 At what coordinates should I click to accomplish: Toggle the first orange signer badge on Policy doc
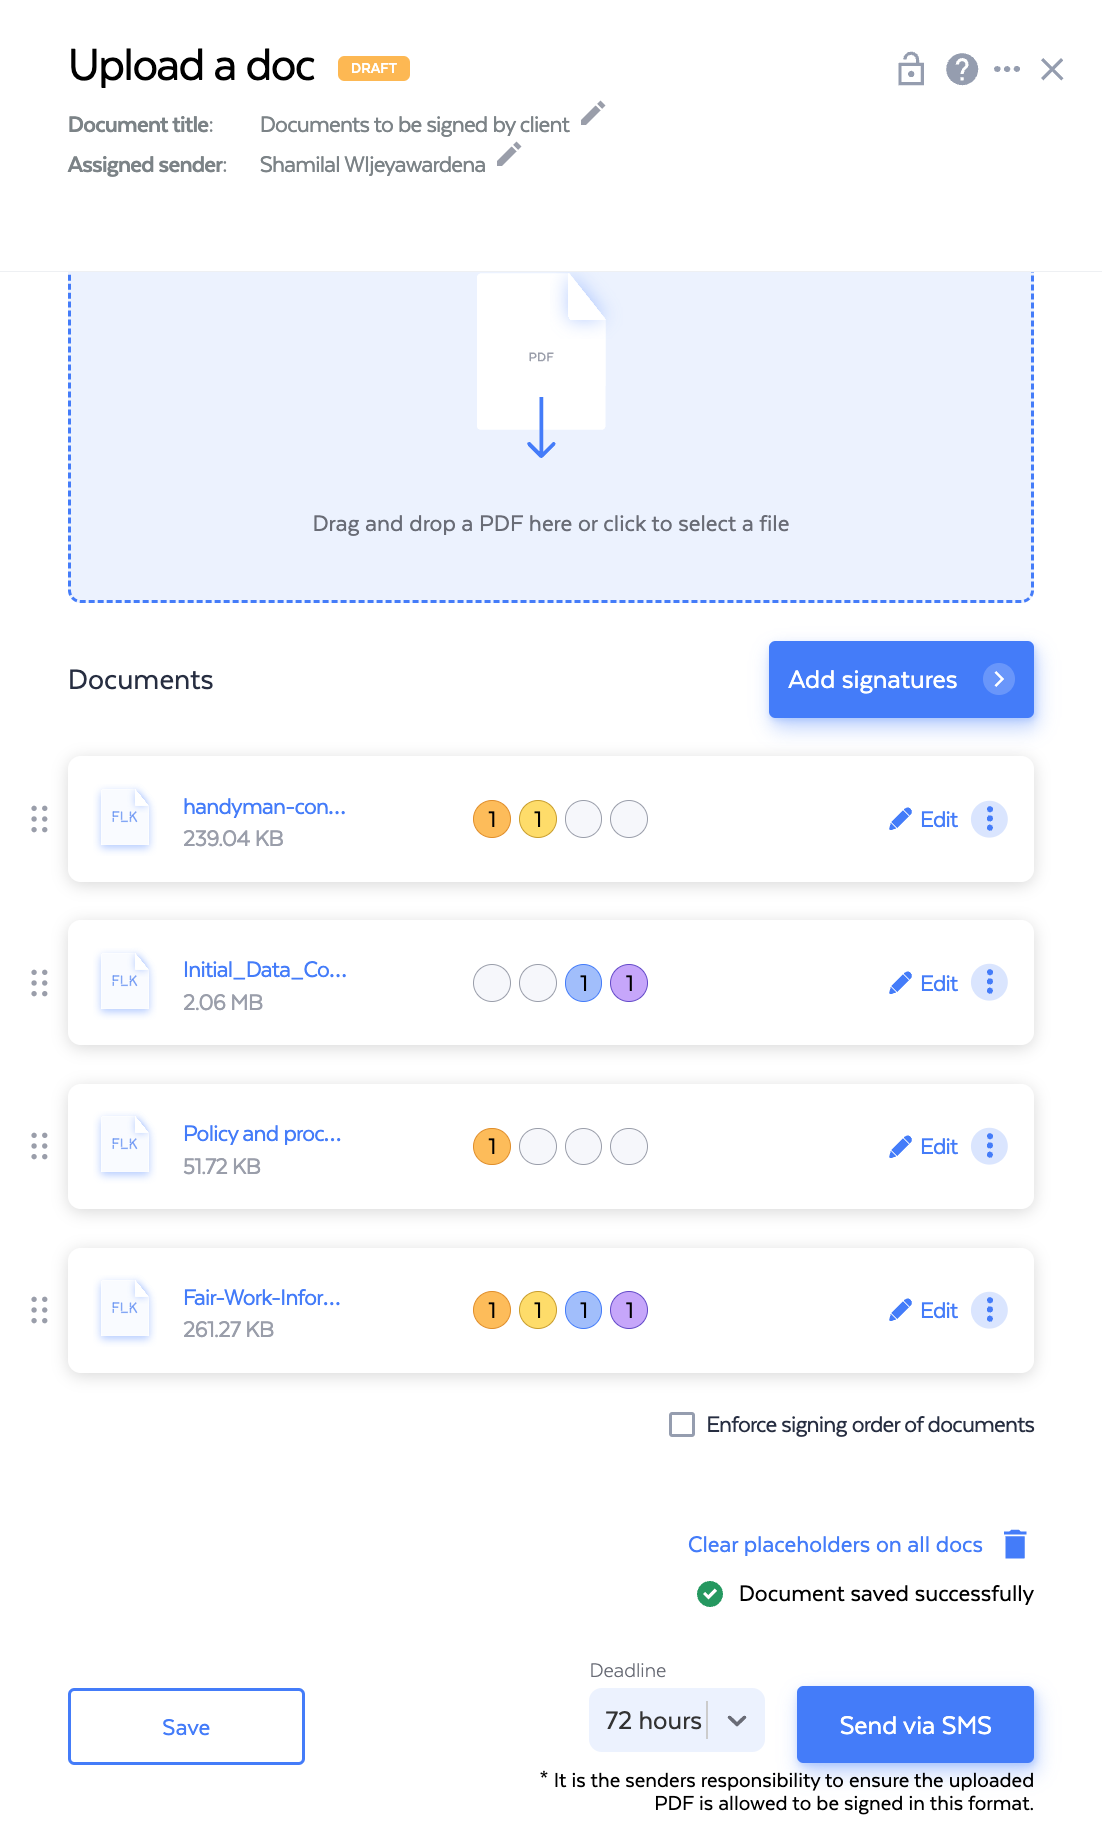coord(491,1146)
